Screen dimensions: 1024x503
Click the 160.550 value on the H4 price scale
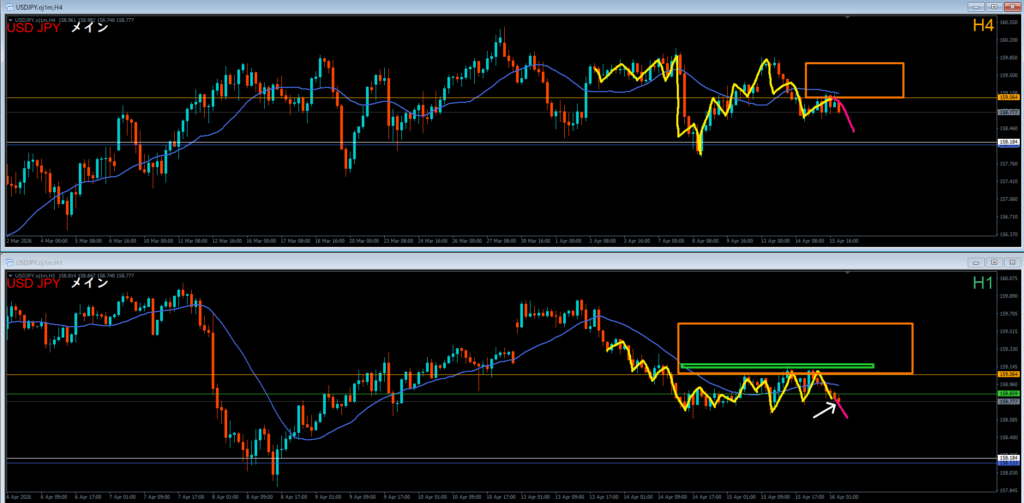pos(1008,22)
